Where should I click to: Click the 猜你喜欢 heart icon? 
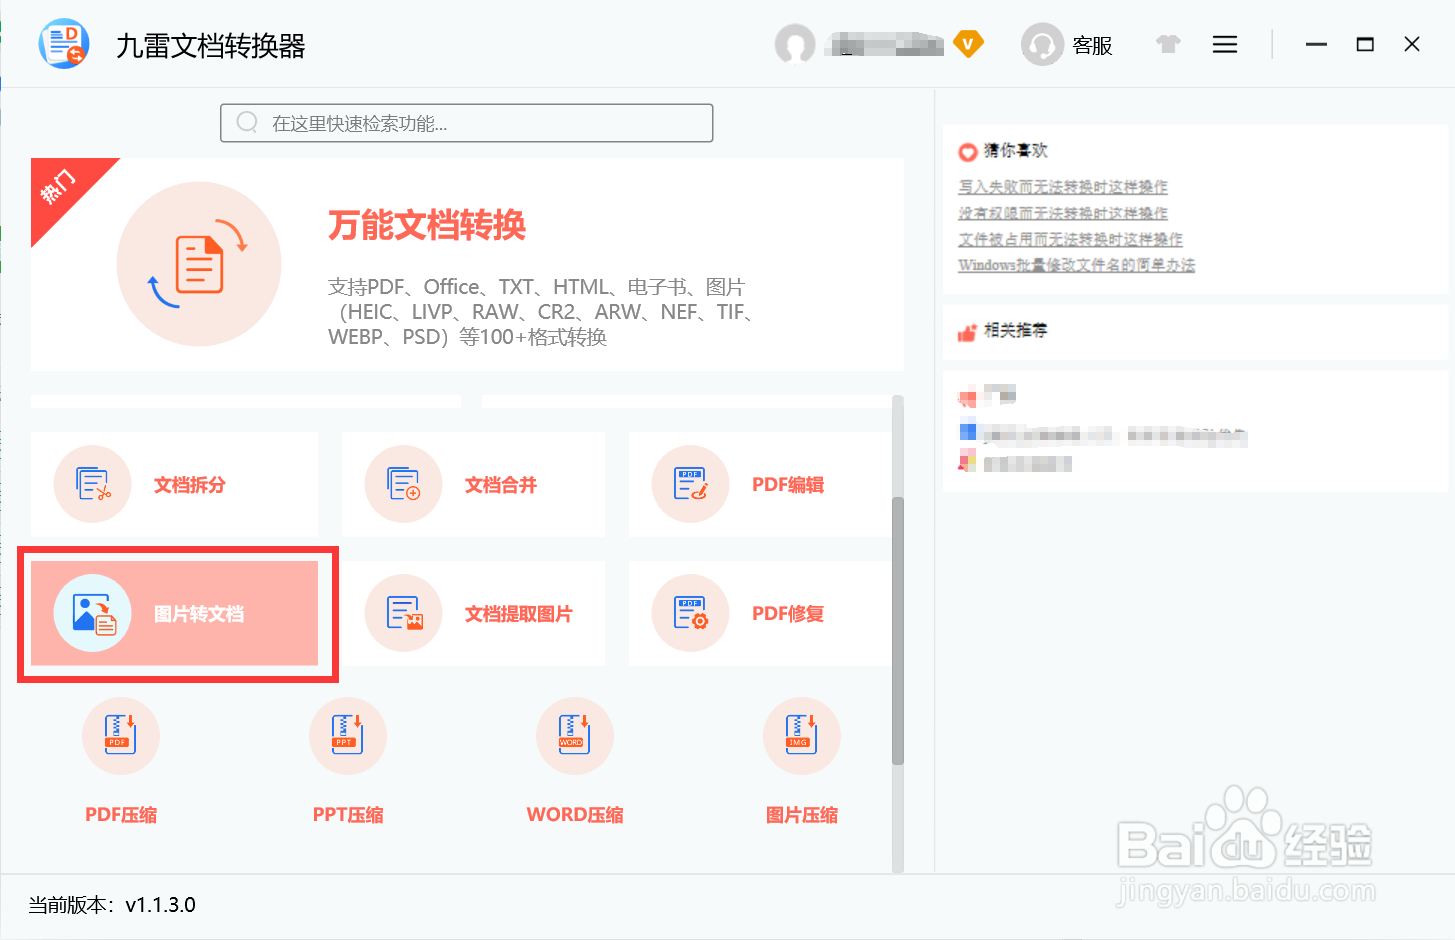pyautogui.click(x=967, y=152)
